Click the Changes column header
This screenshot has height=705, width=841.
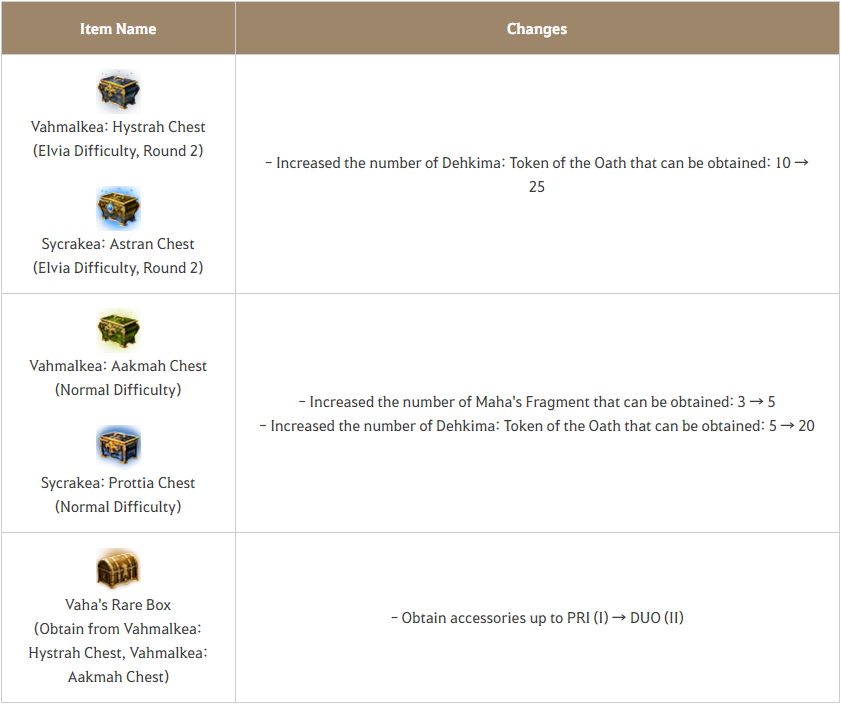point(537,29)
